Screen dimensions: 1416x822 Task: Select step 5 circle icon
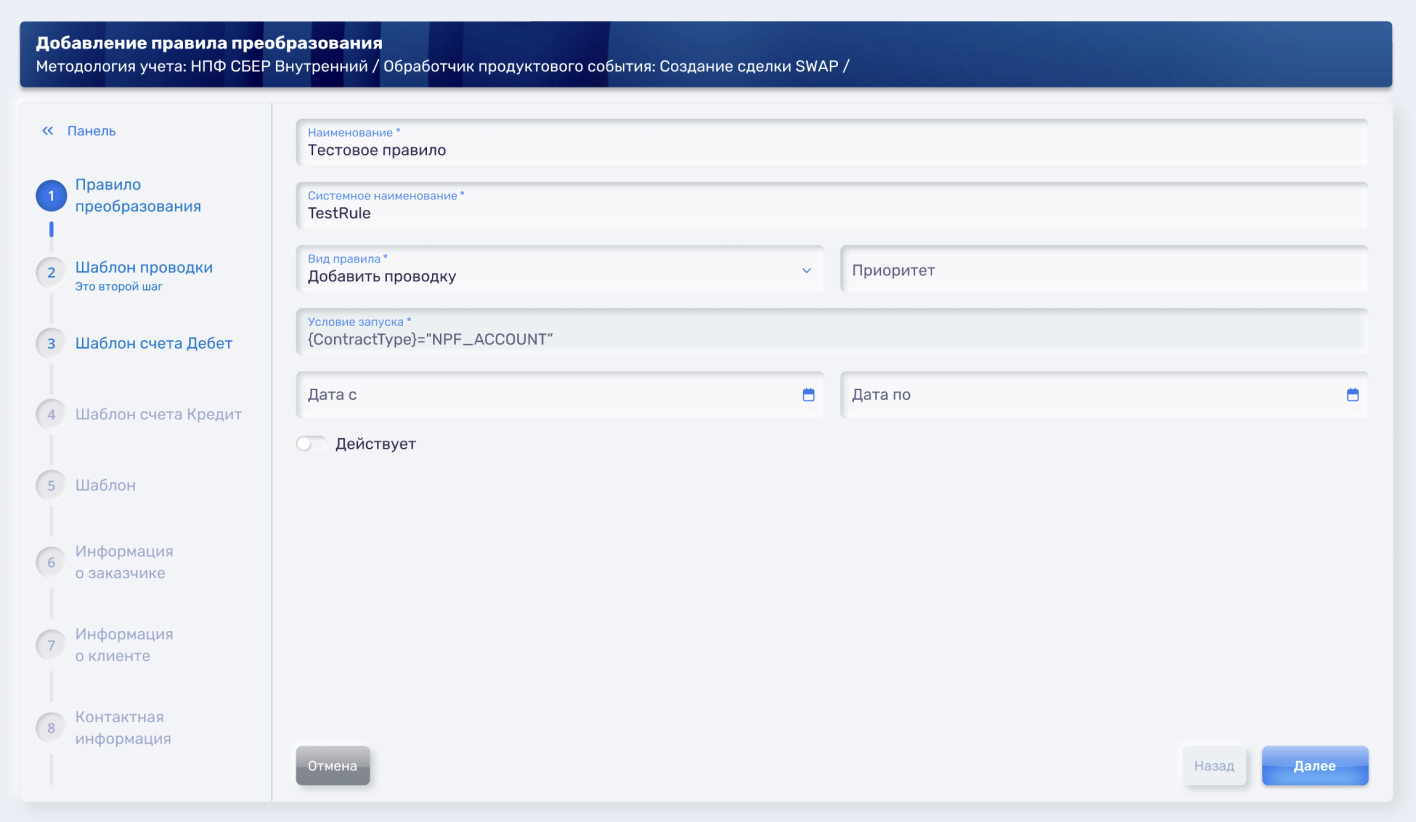tap(51, 486)
